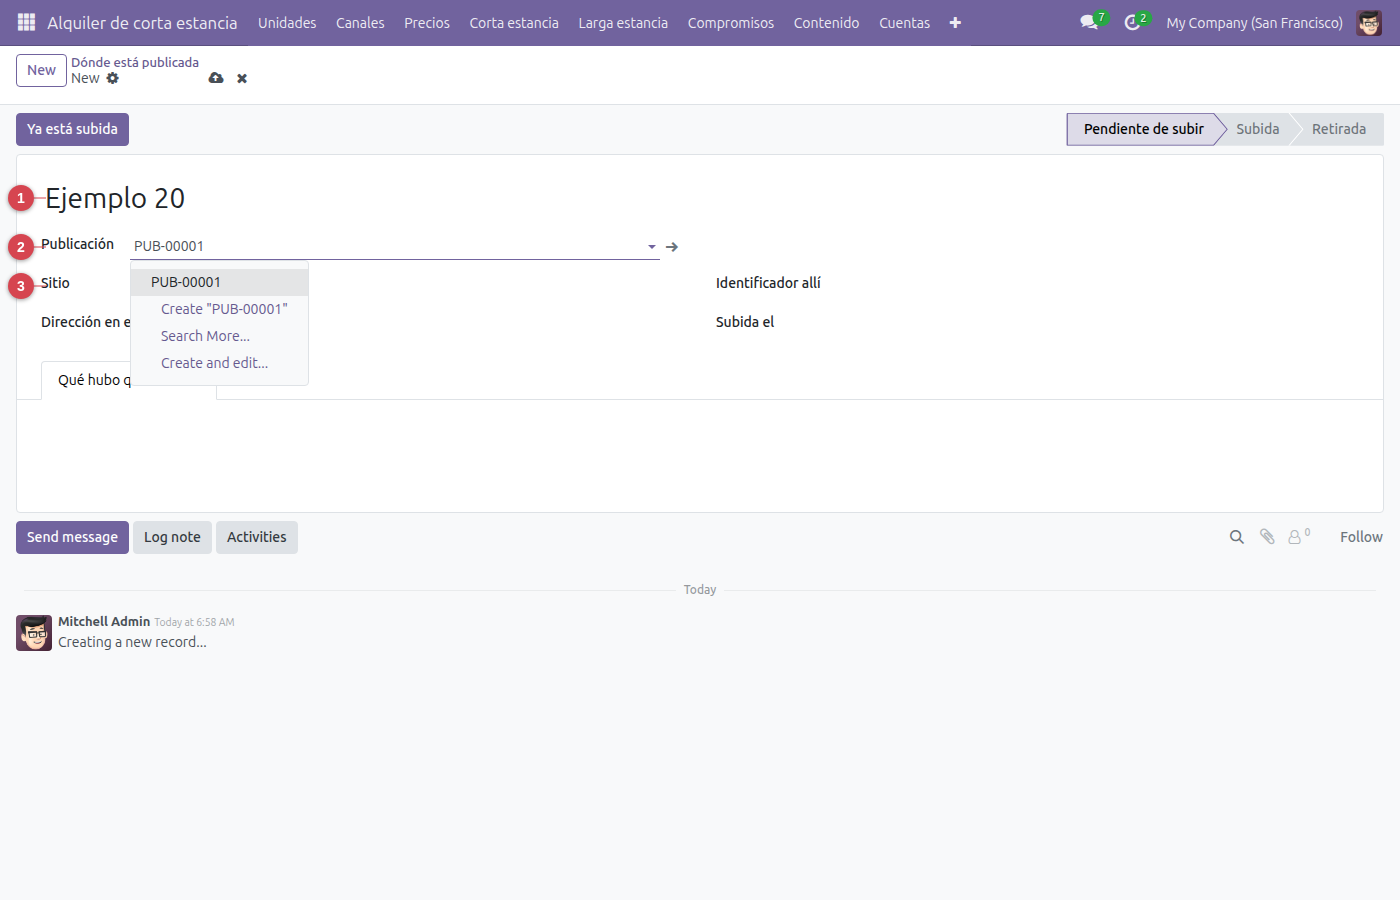The width and height of the screenshot is (1400, 900).
Task: Attach files using paperclip icon
Action: click(1267, 537)
